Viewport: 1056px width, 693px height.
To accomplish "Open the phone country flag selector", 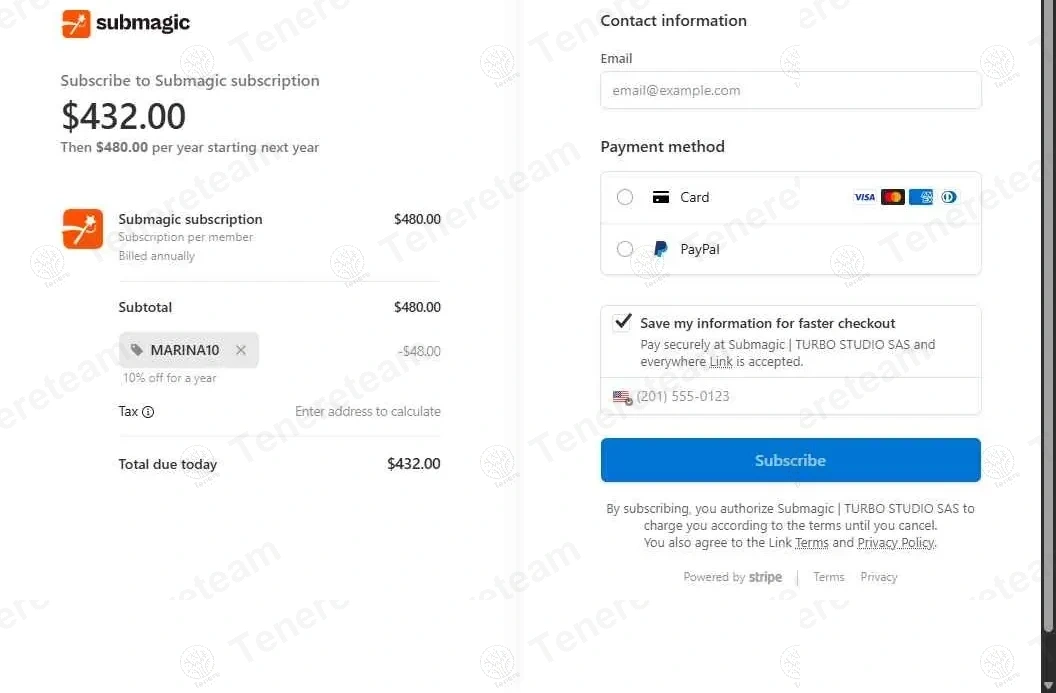I will tap(622, 397).
